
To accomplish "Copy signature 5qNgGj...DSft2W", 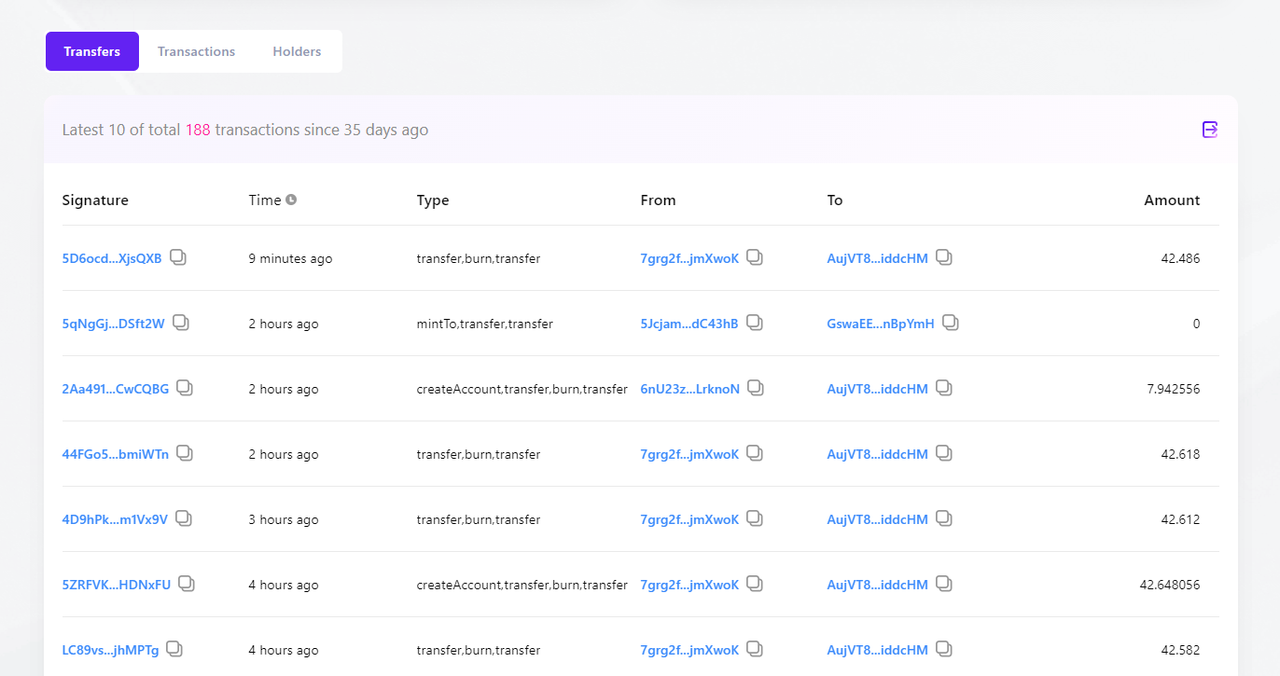I will (181, 323).
